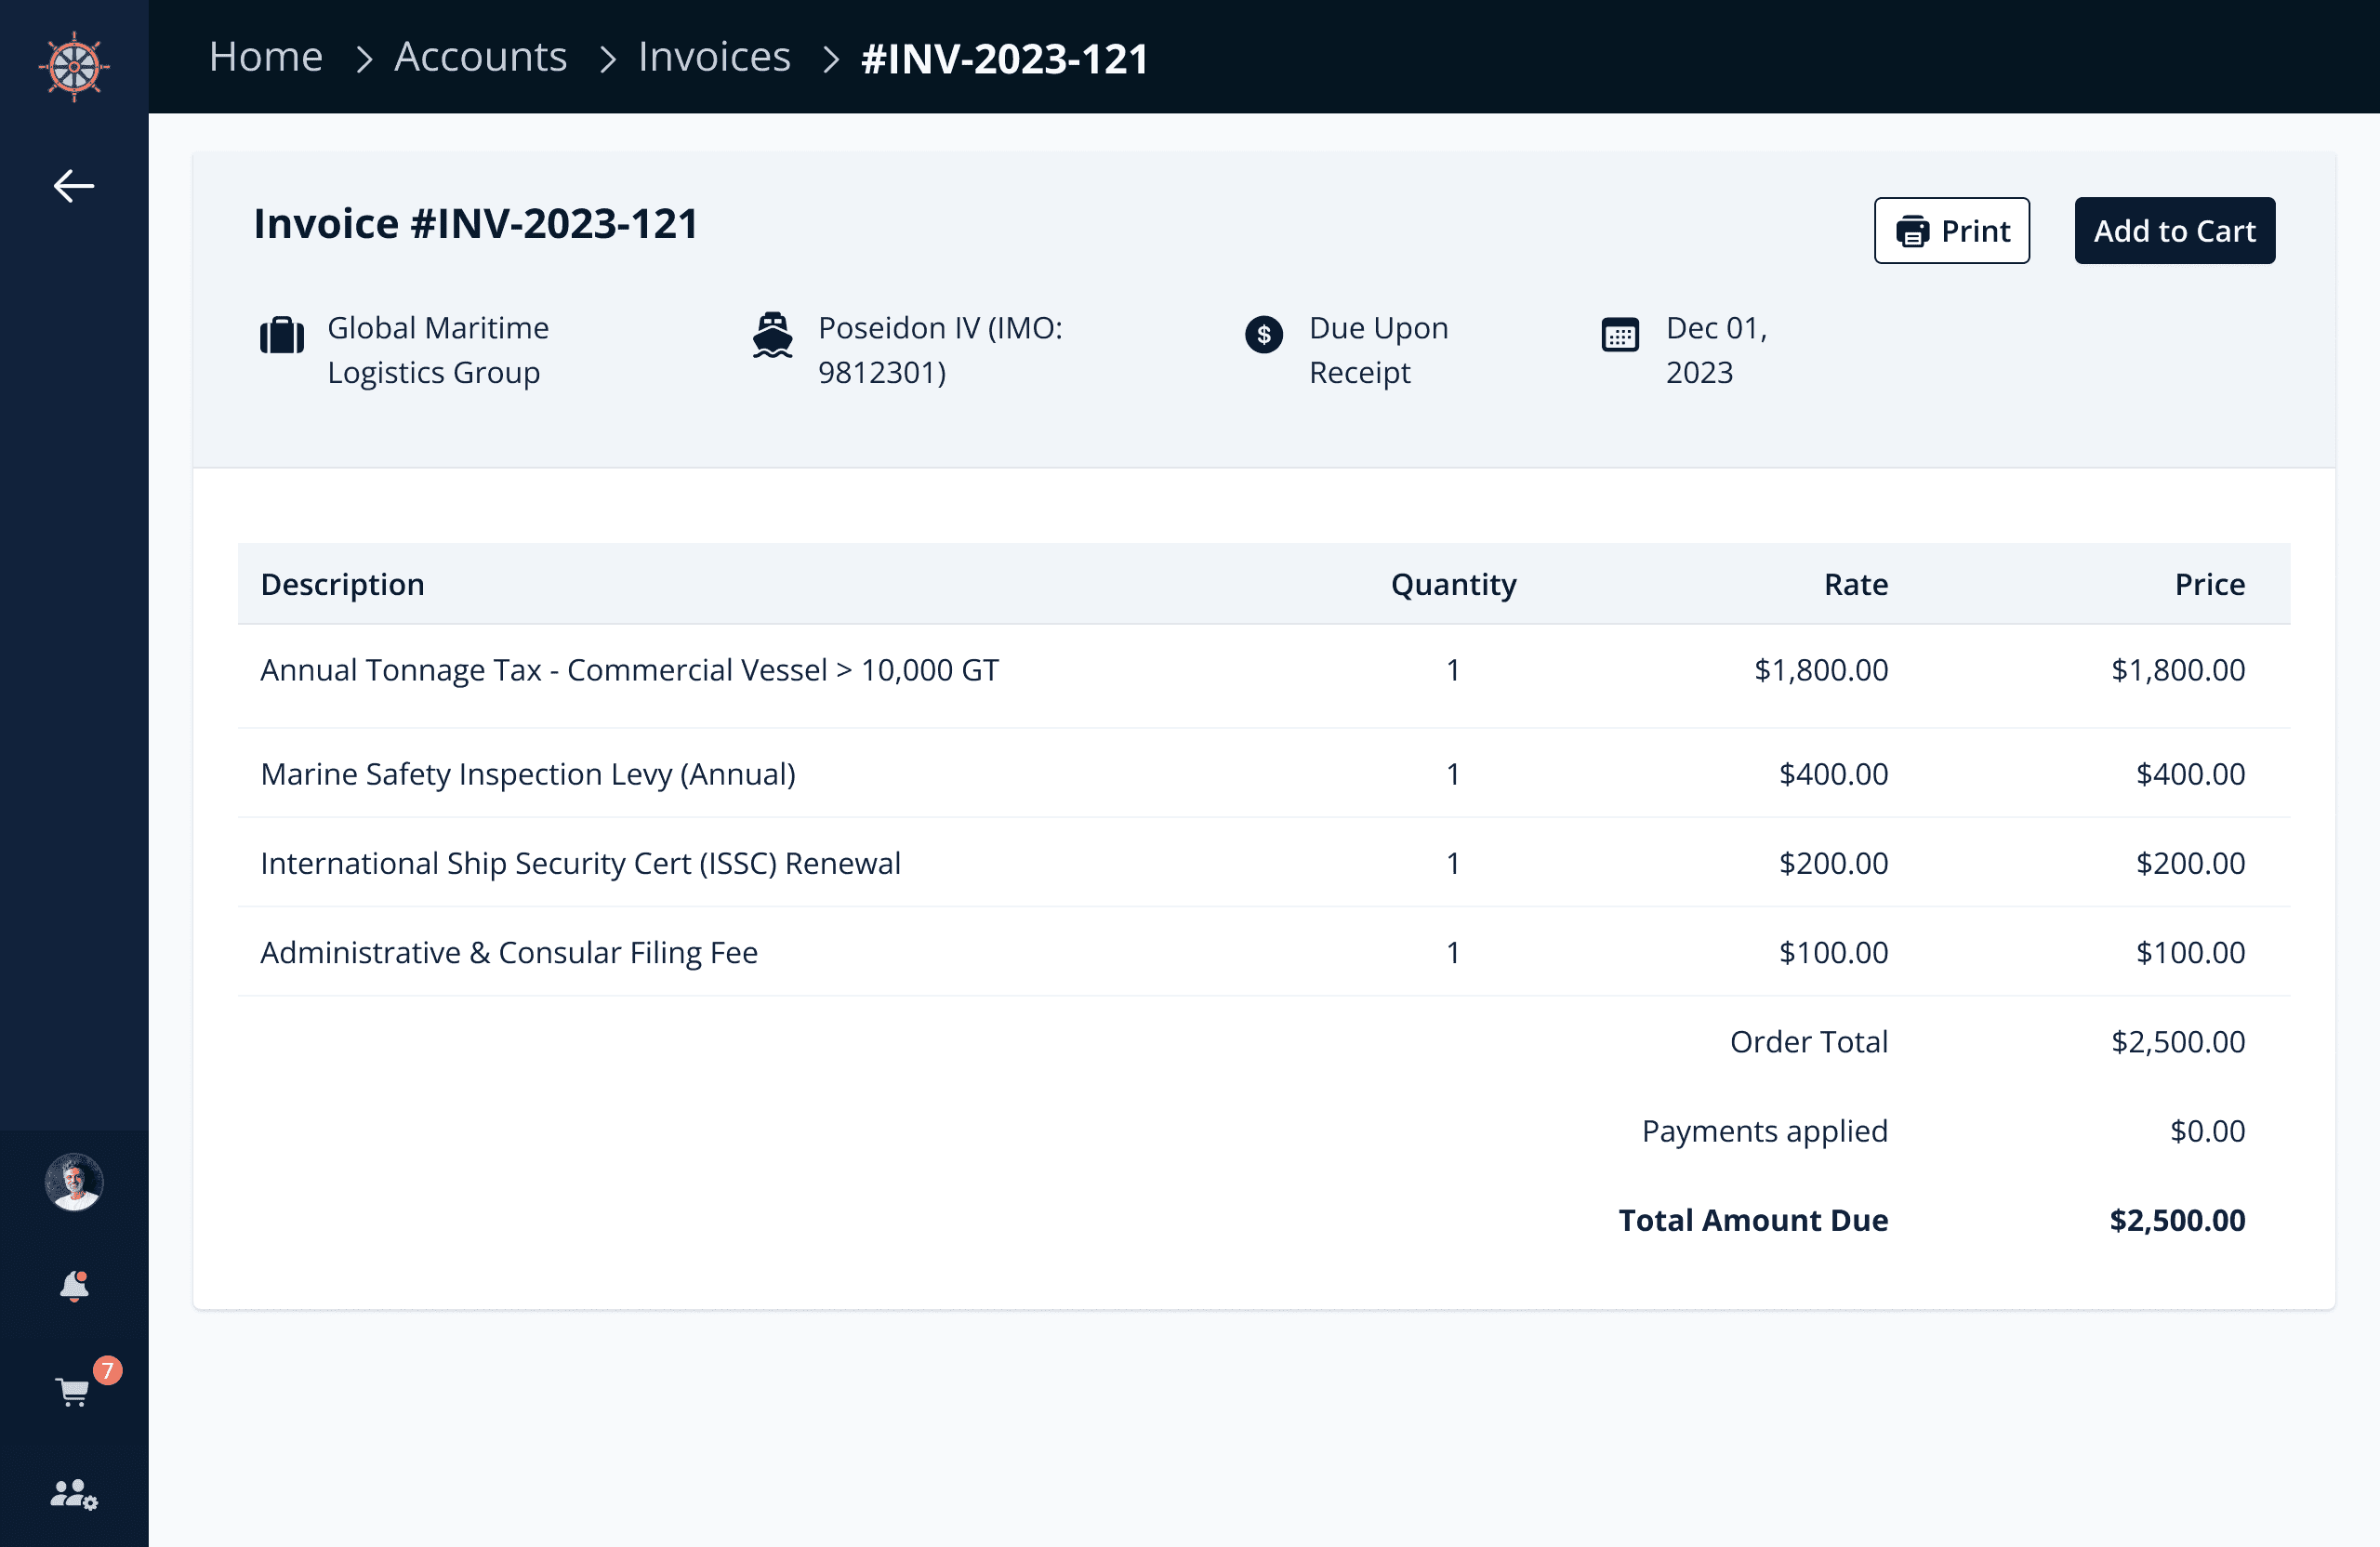2380x1547 pixels.
Task: Open the user profile avatar
Action: pyautogui.click(x=74, y=1182)
